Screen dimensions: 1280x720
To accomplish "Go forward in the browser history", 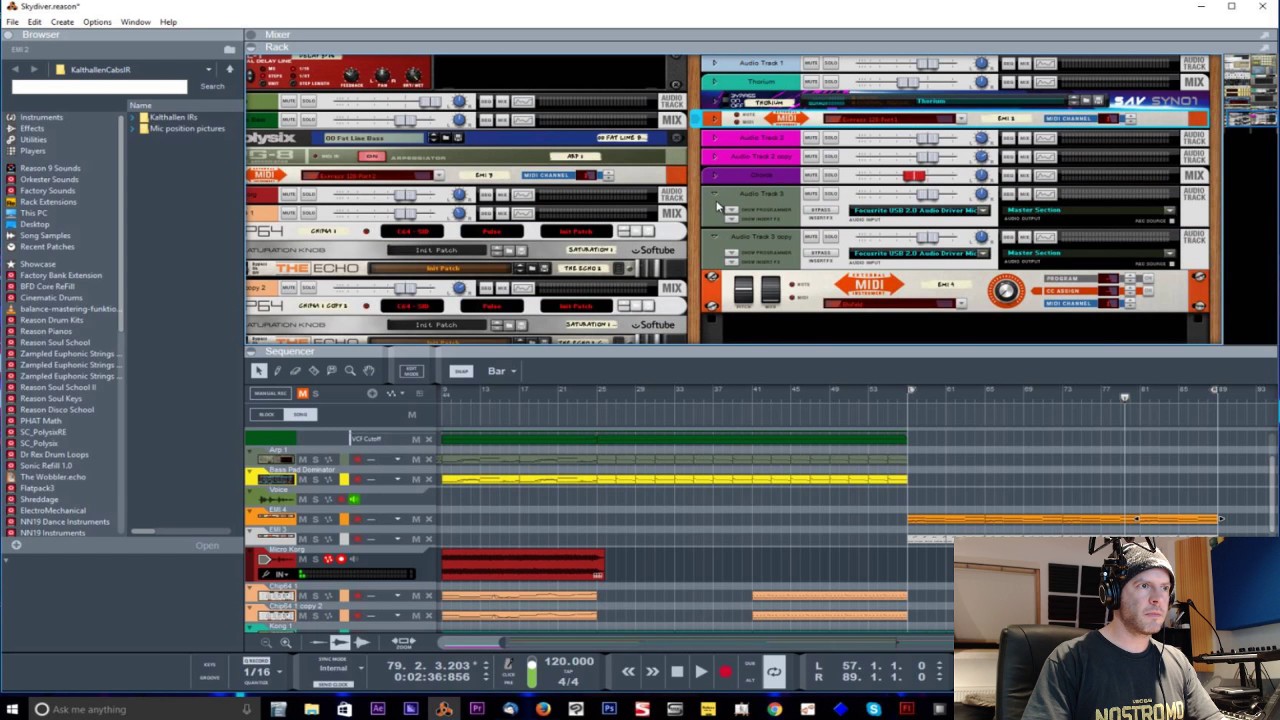I will tap(34, 69).
